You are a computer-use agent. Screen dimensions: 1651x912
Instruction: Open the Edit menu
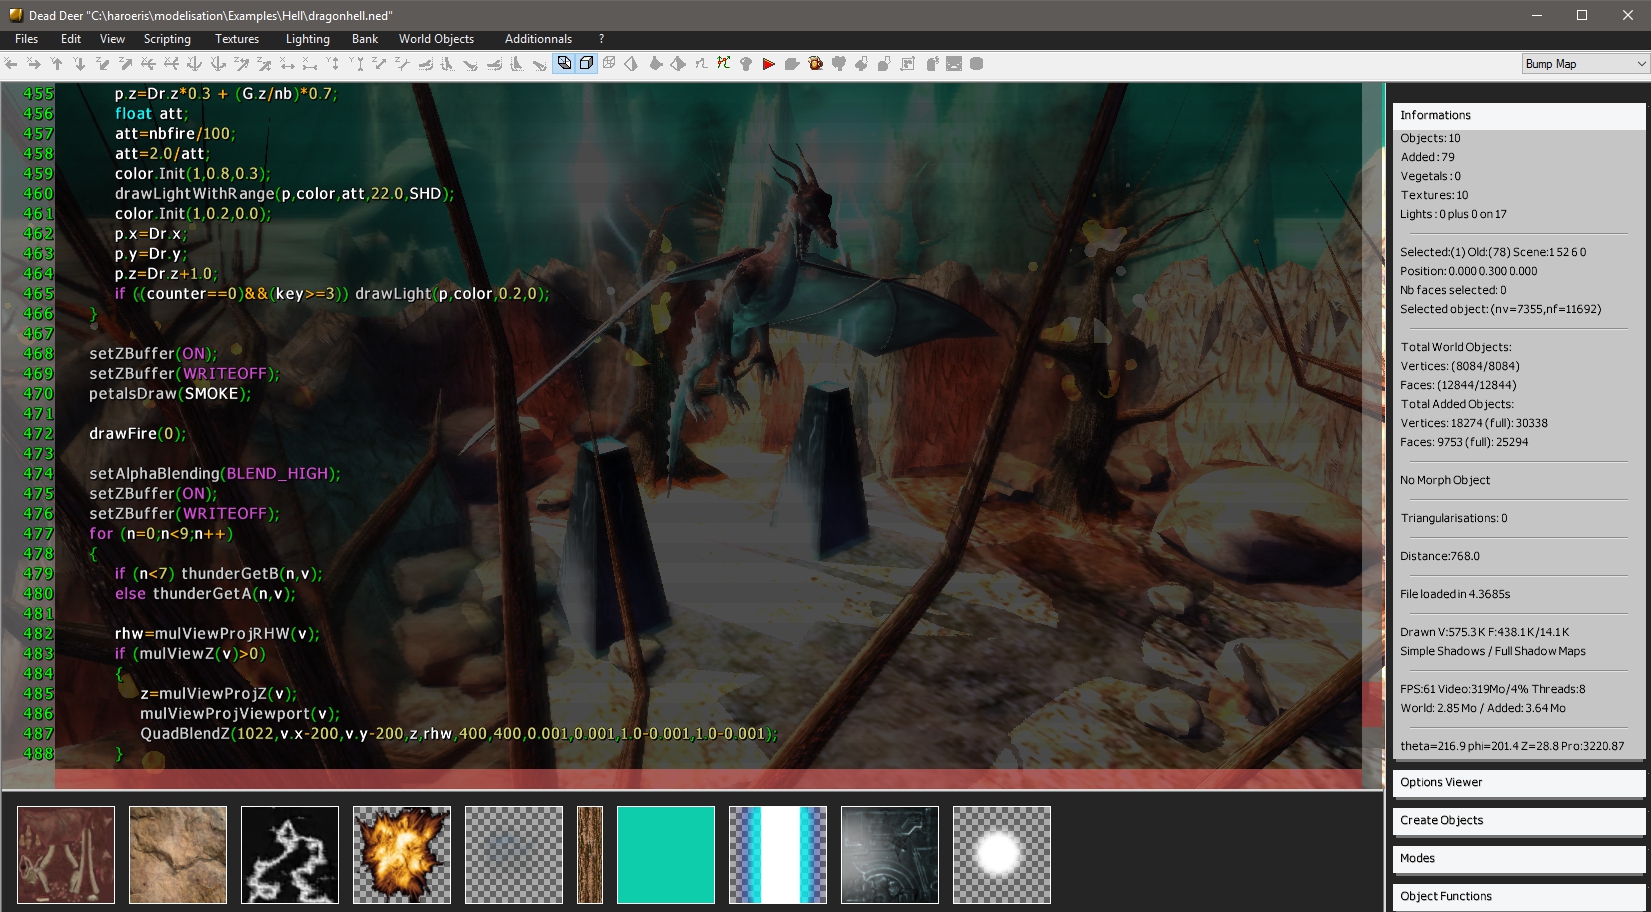(x=71, y=39)
